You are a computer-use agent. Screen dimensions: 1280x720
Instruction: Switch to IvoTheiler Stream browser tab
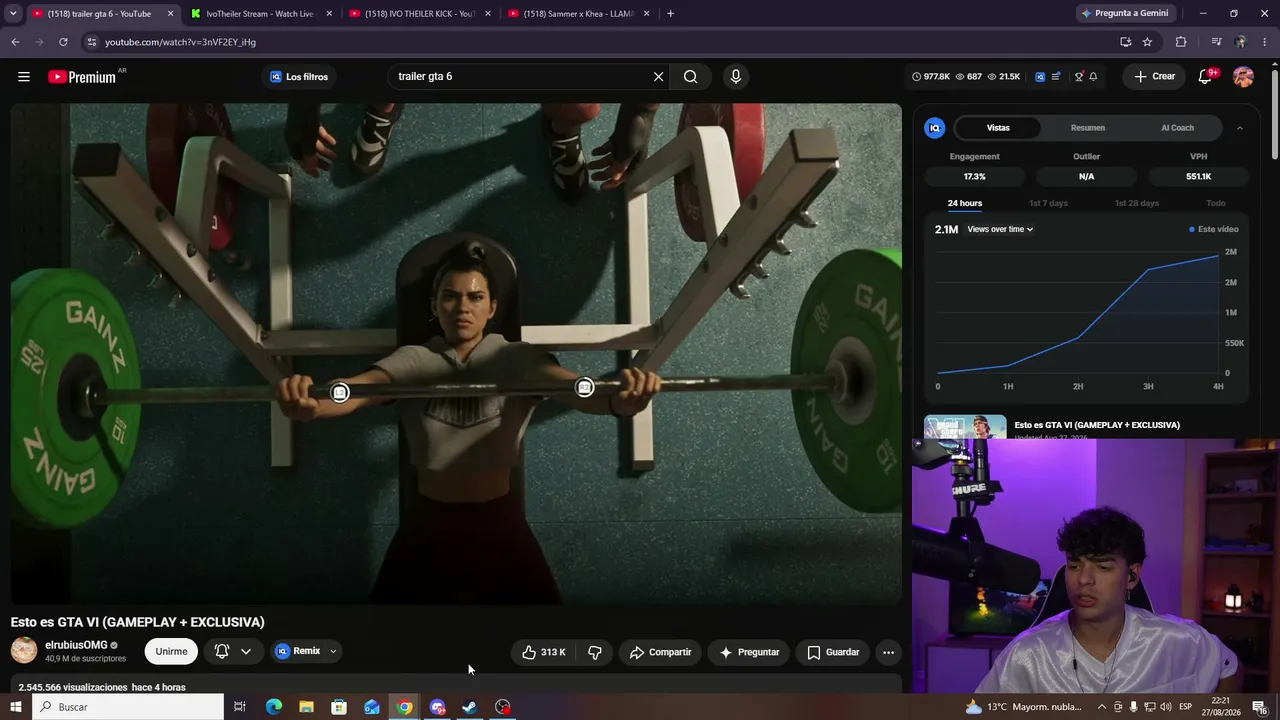point(260,13)
